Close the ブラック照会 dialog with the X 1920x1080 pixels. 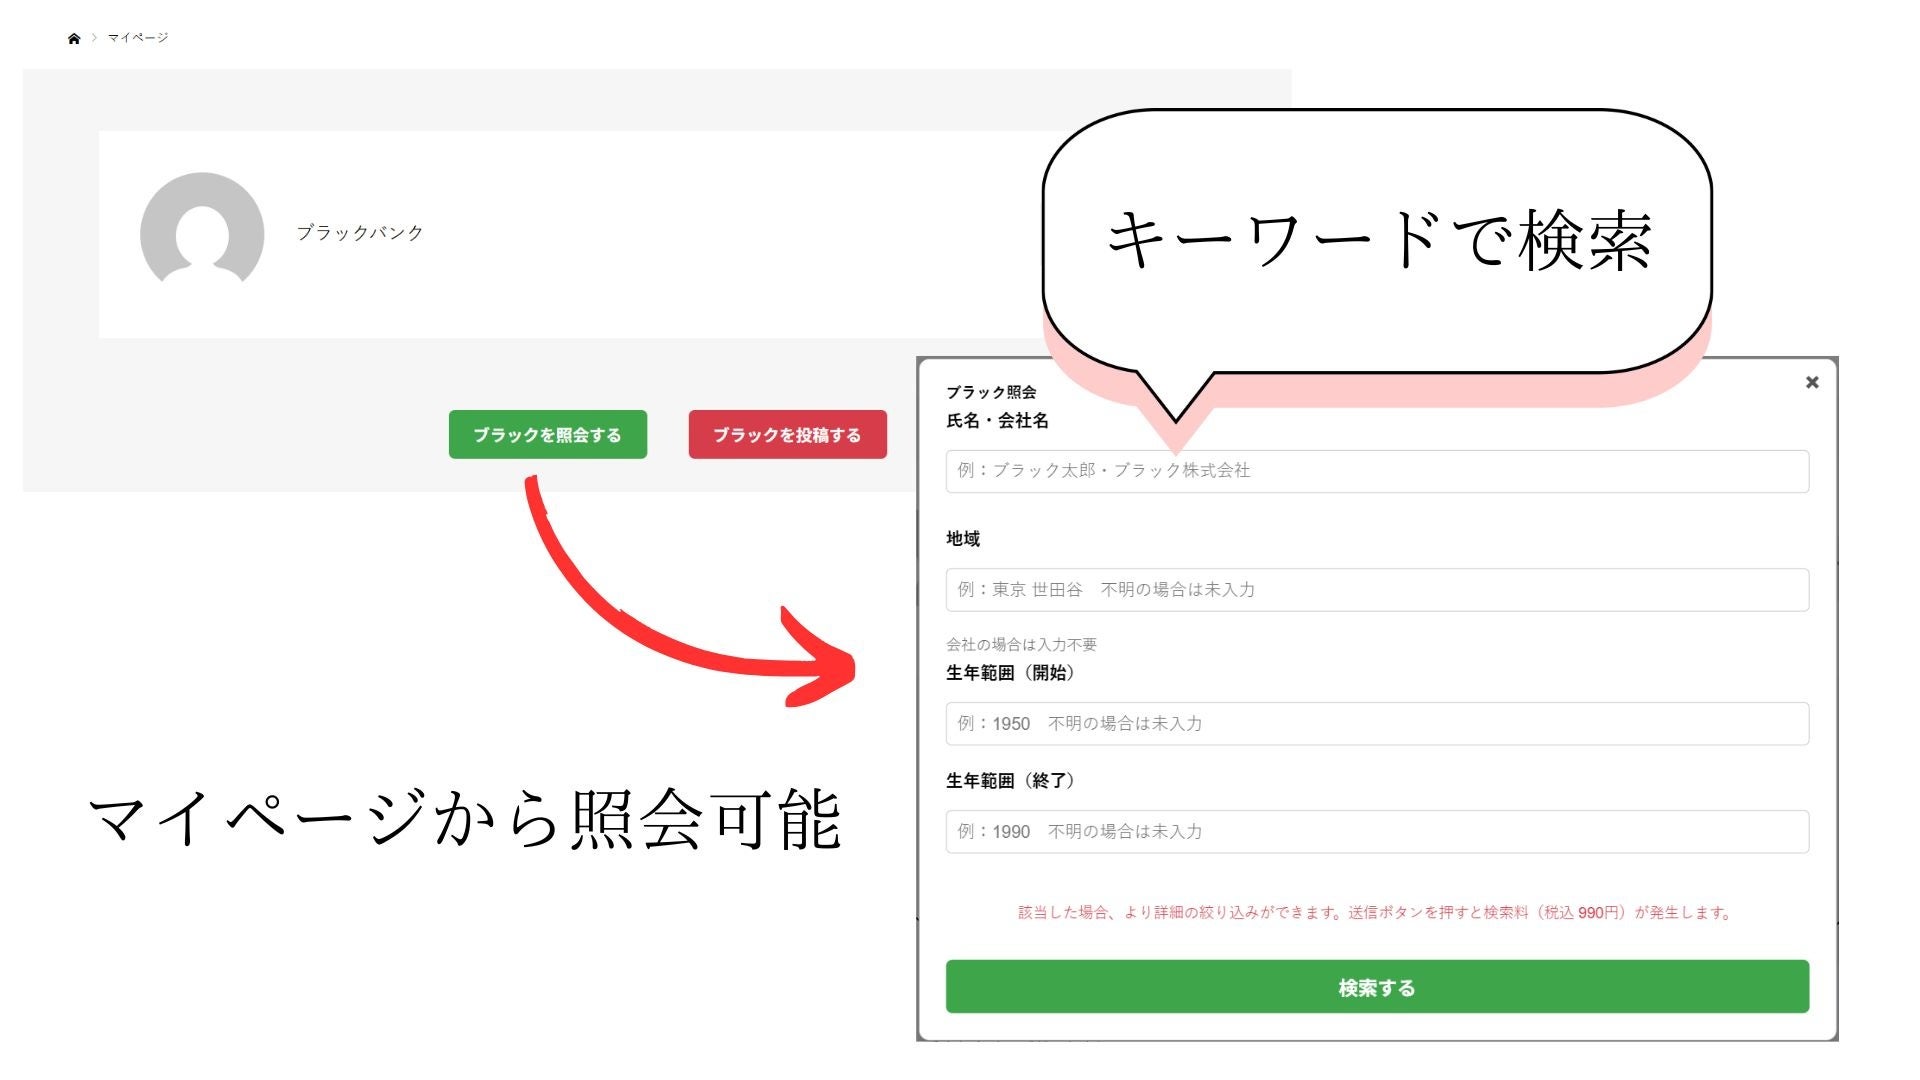pos(1811,382)
